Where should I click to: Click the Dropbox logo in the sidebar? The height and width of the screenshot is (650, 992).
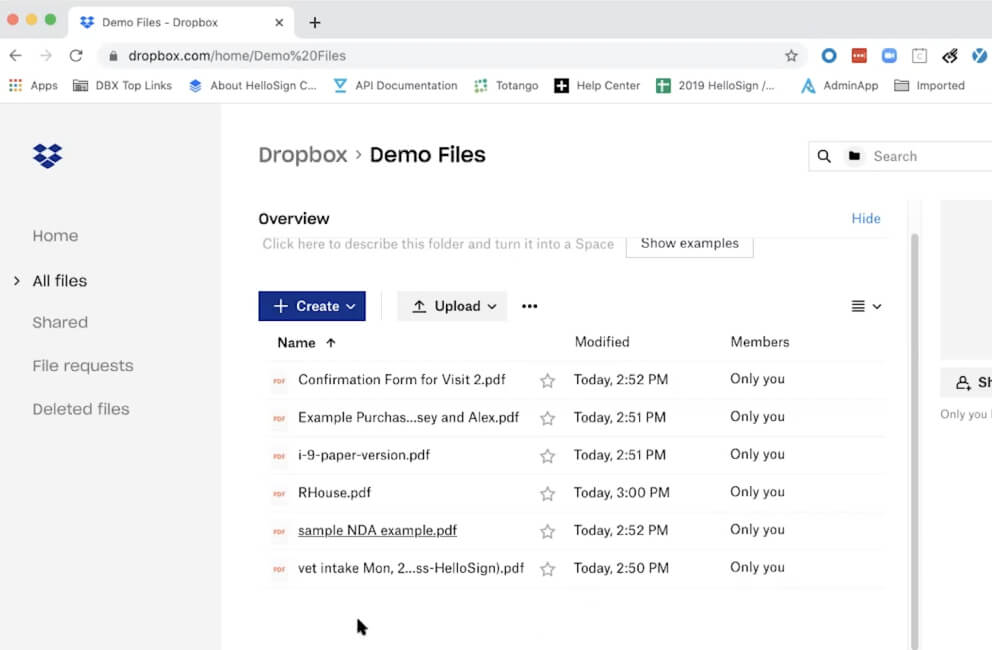click(x=47, y=156)
